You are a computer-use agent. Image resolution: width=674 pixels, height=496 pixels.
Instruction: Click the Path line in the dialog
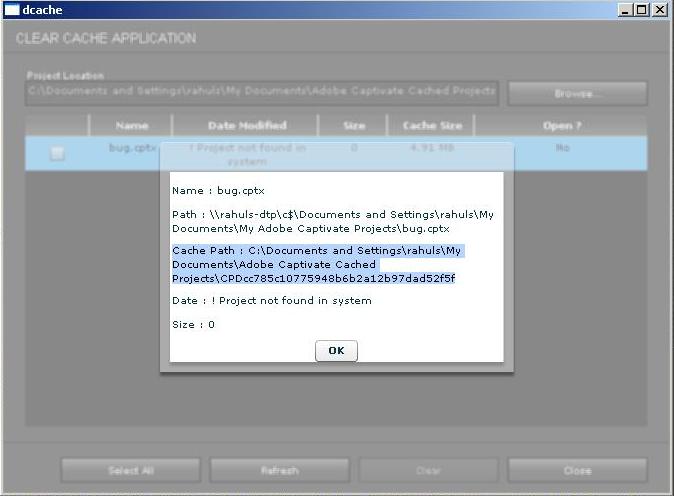tap(332, 221)
